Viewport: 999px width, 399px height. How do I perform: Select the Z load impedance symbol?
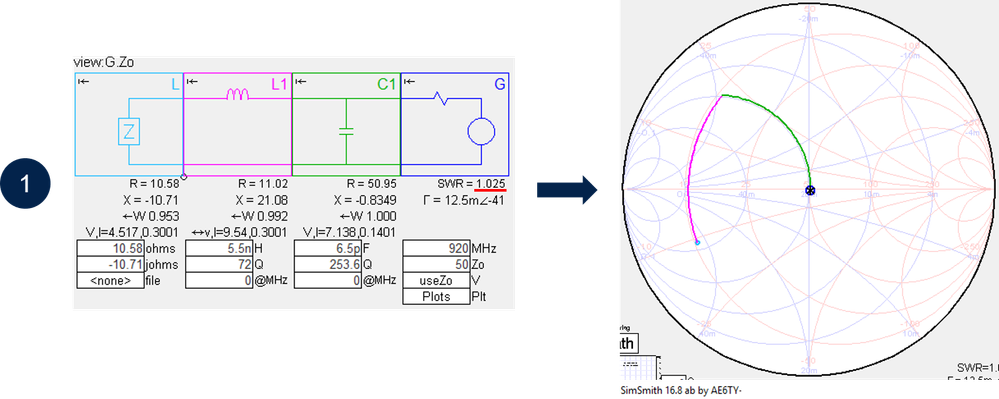pyautogui.click(x=129, y=132)
